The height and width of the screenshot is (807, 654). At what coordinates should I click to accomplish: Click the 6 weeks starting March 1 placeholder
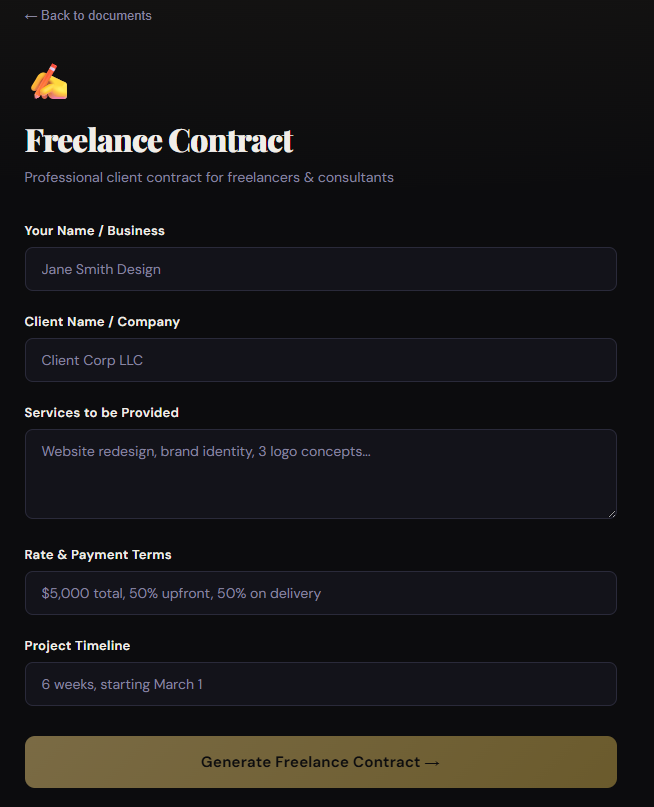(x=120, y=683)
